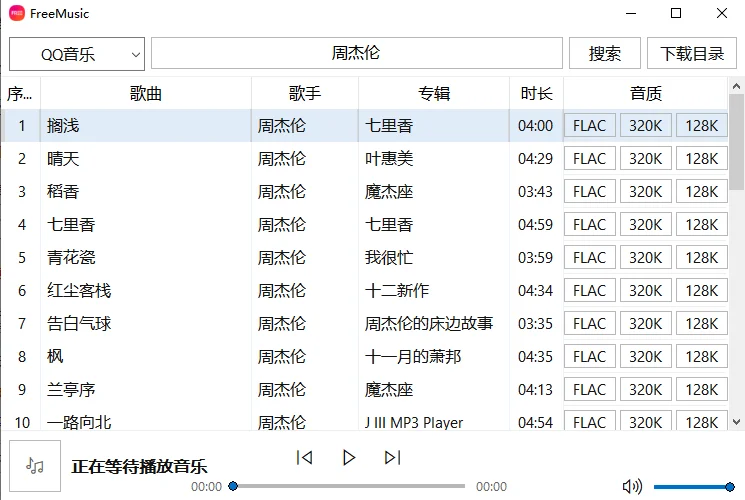The height and width of the screenshot is (500, 745).
Task: Click album 周杰伦的床边故事
Action: (x=429, y=324)
